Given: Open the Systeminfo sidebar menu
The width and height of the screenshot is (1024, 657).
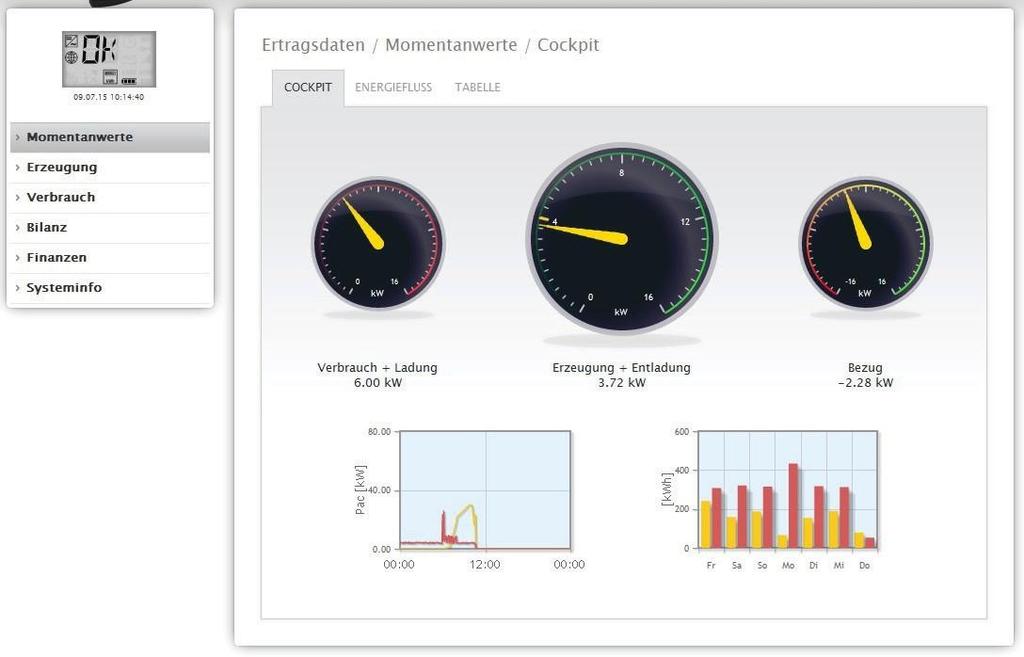Looking at the screenshot, I should coord(110,287).
